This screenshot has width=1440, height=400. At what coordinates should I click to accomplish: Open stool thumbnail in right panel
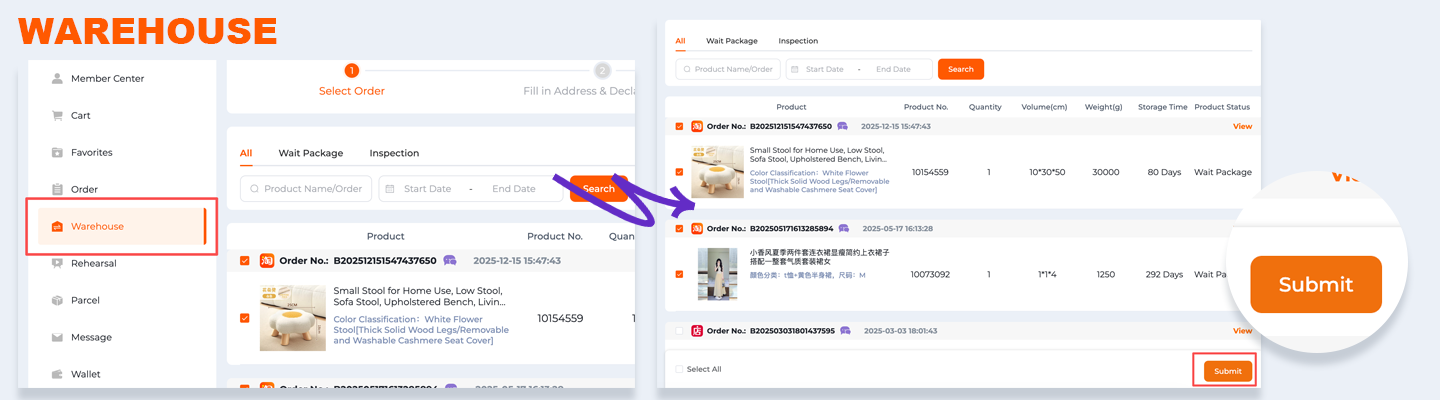(x=718, y=172)
